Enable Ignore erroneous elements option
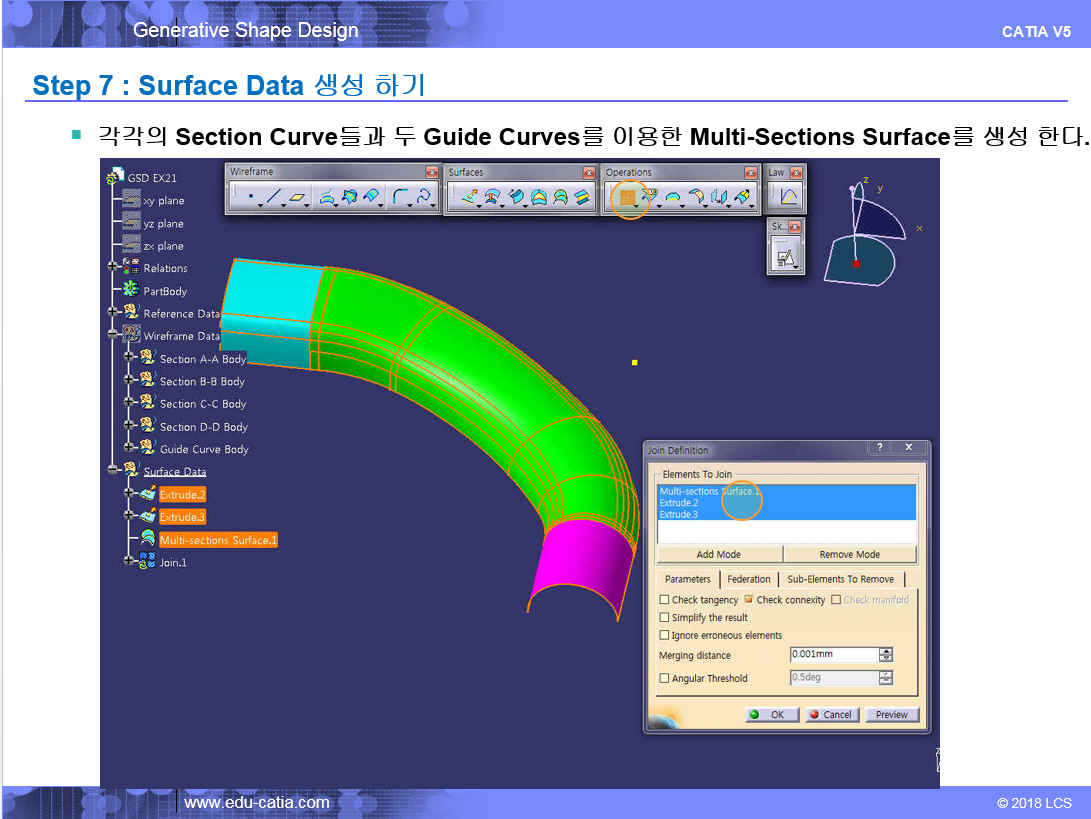 pyautogui.click(x=665, y=636)
